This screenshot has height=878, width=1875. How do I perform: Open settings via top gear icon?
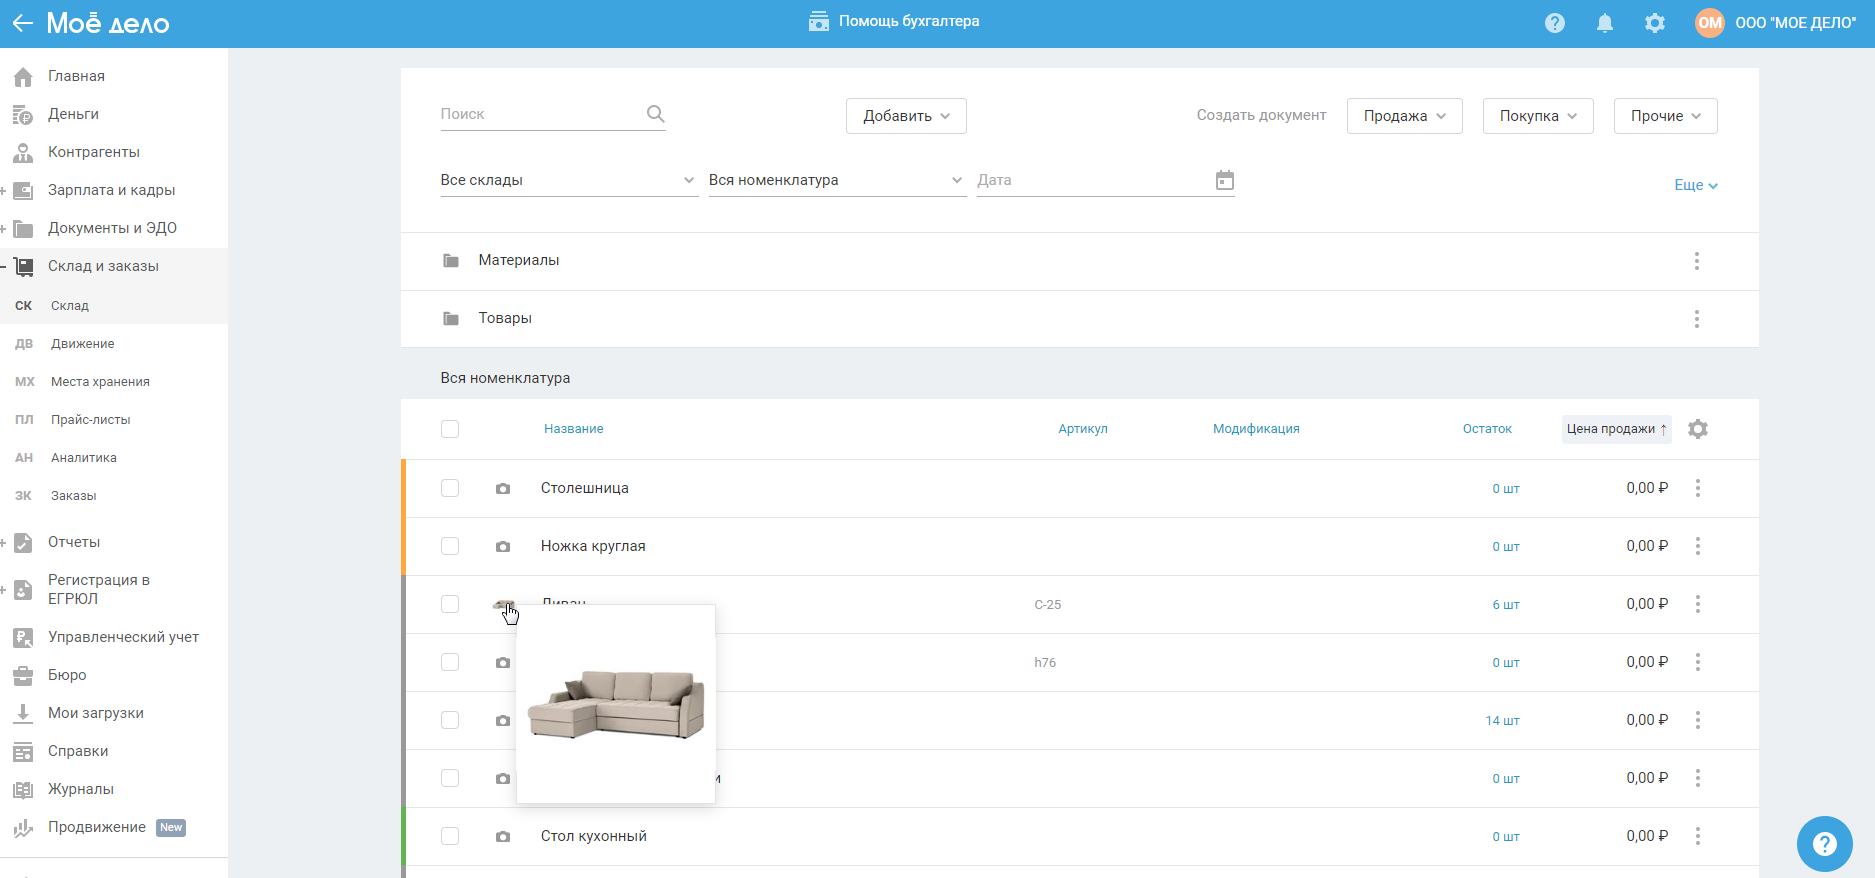[x=1655, y=23]
